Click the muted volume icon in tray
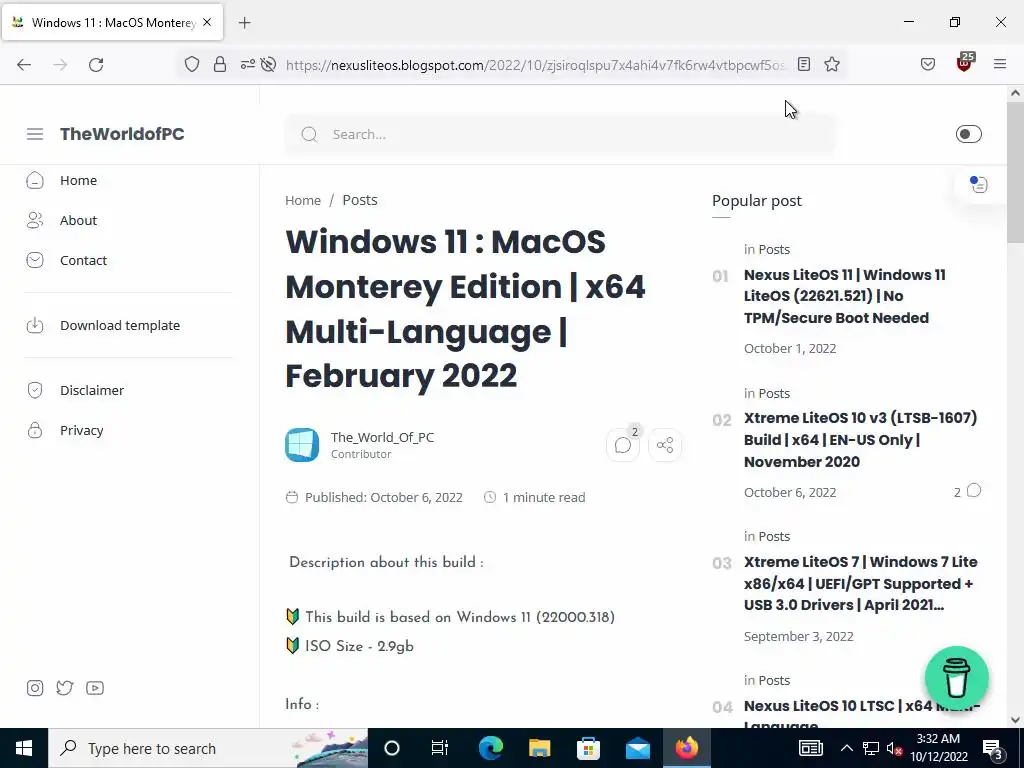The width and height of the screenshot is (1024, 768). [895, 748]
